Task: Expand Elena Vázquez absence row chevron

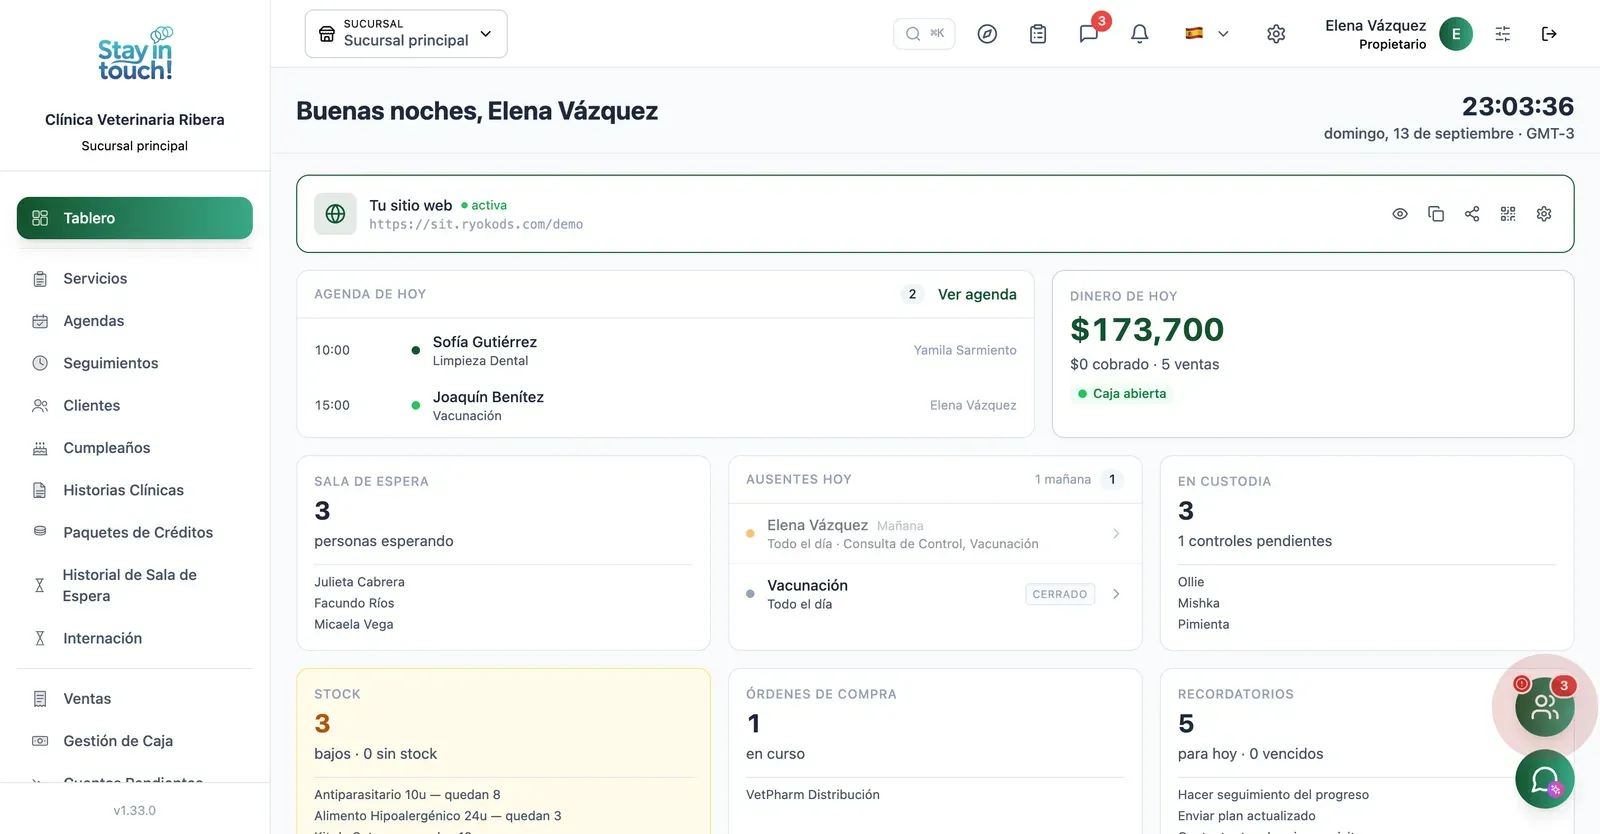Action: coord(1116,534)
